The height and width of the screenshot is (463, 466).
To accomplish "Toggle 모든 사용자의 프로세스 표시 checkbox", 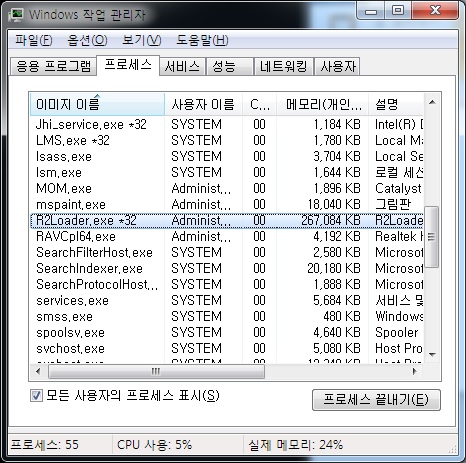I will click(x=36, y=396).
